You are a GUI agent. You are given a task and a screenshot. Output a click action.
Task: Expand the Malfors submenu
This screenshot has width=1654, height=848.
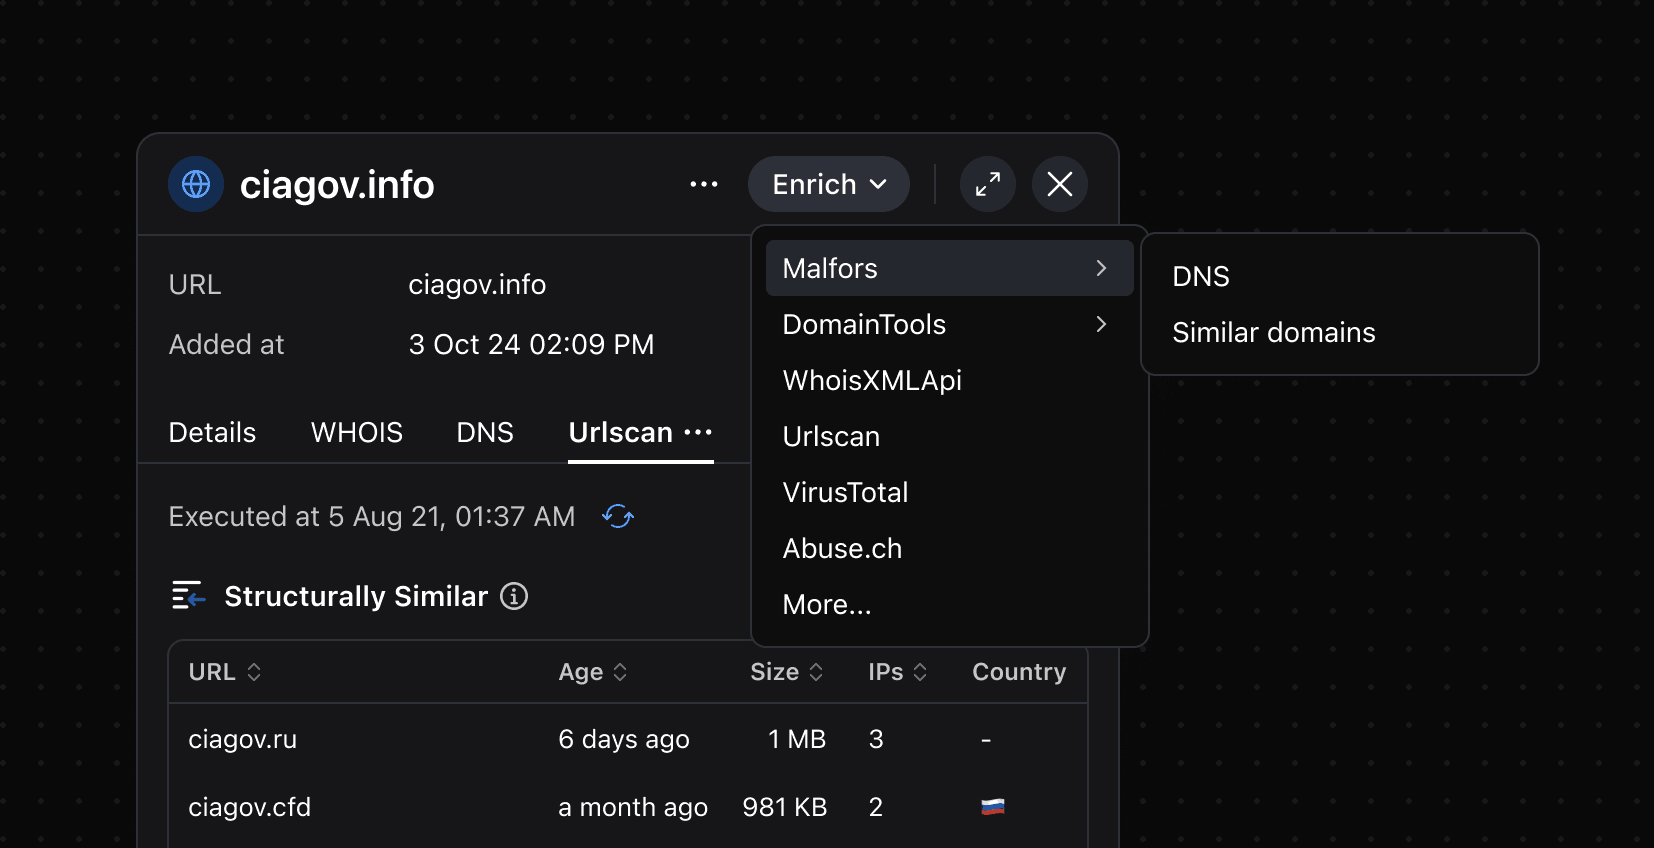point(949,268)
